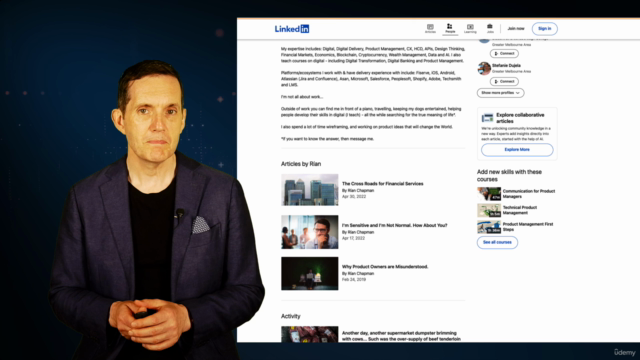
Task: Click the Explore More button
Action: [517, 150]
